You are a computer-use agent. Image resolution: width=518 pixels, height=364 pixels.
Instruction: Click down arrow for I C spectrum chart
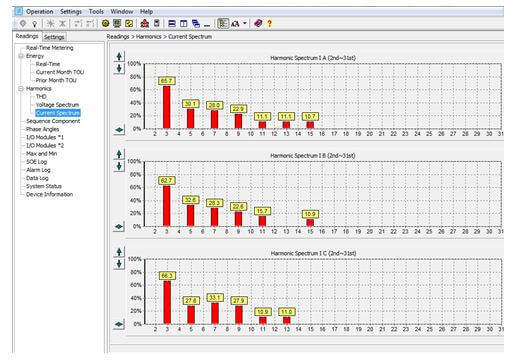(119, 264)
